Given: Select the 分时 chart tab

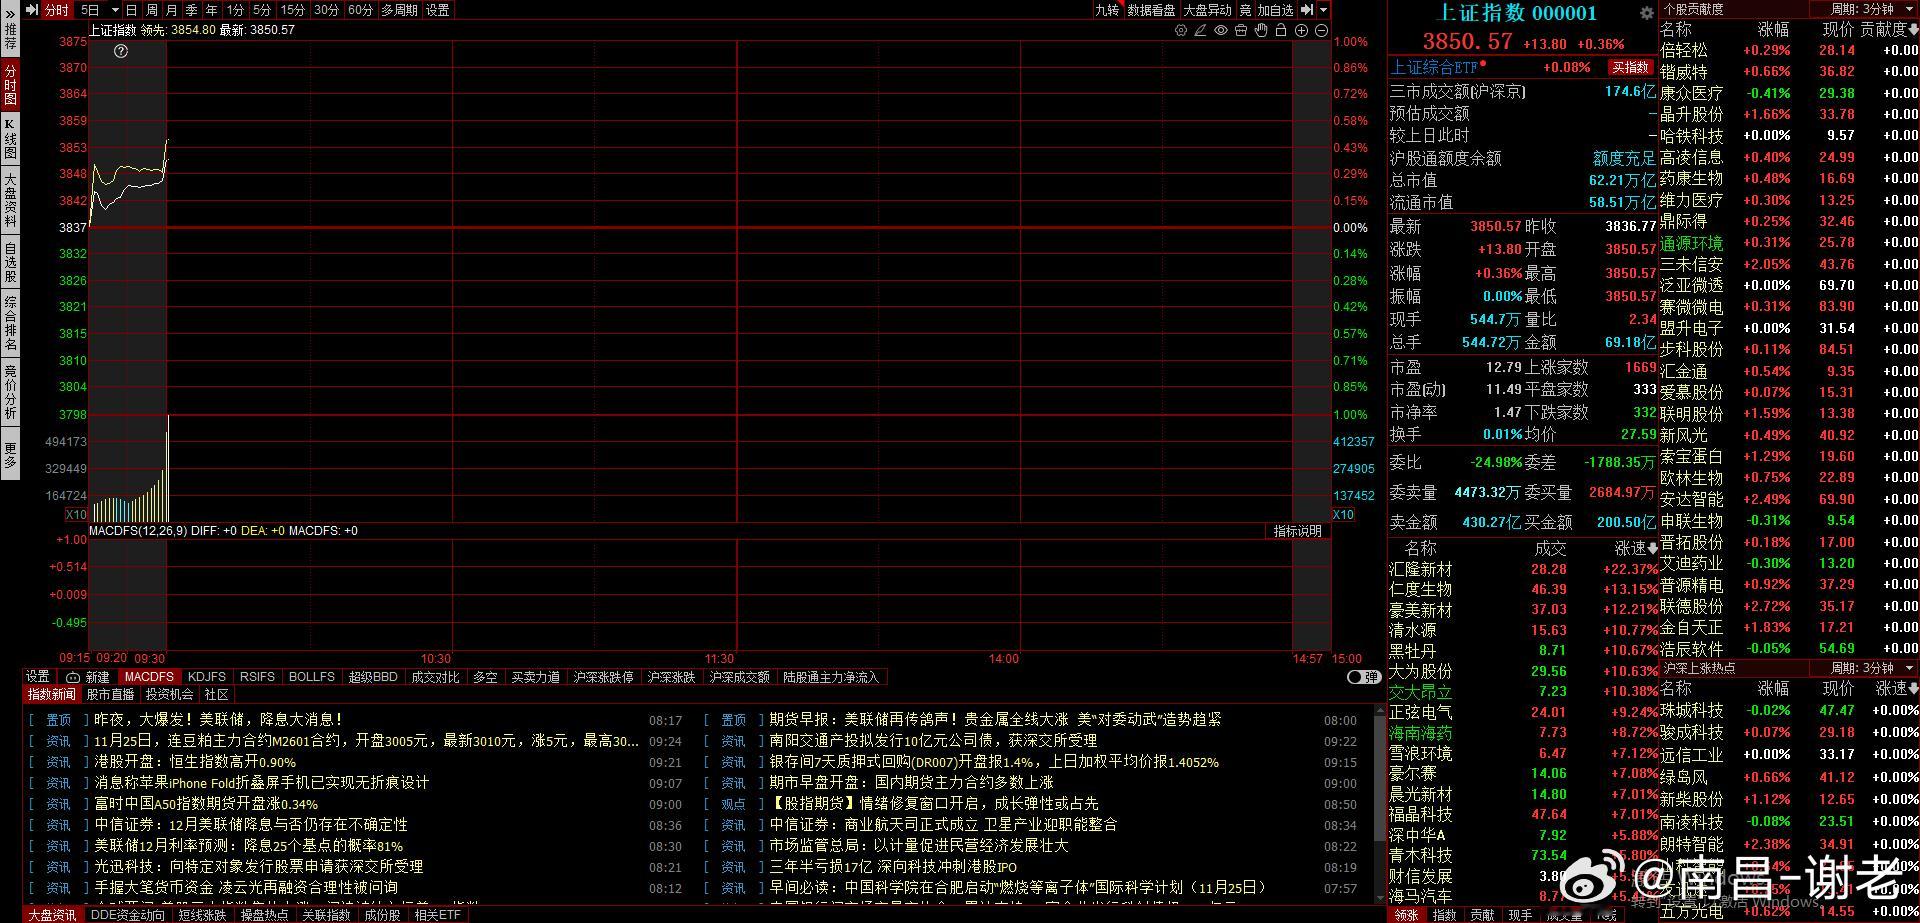Looking at the screenshot, I should [57, 10].
